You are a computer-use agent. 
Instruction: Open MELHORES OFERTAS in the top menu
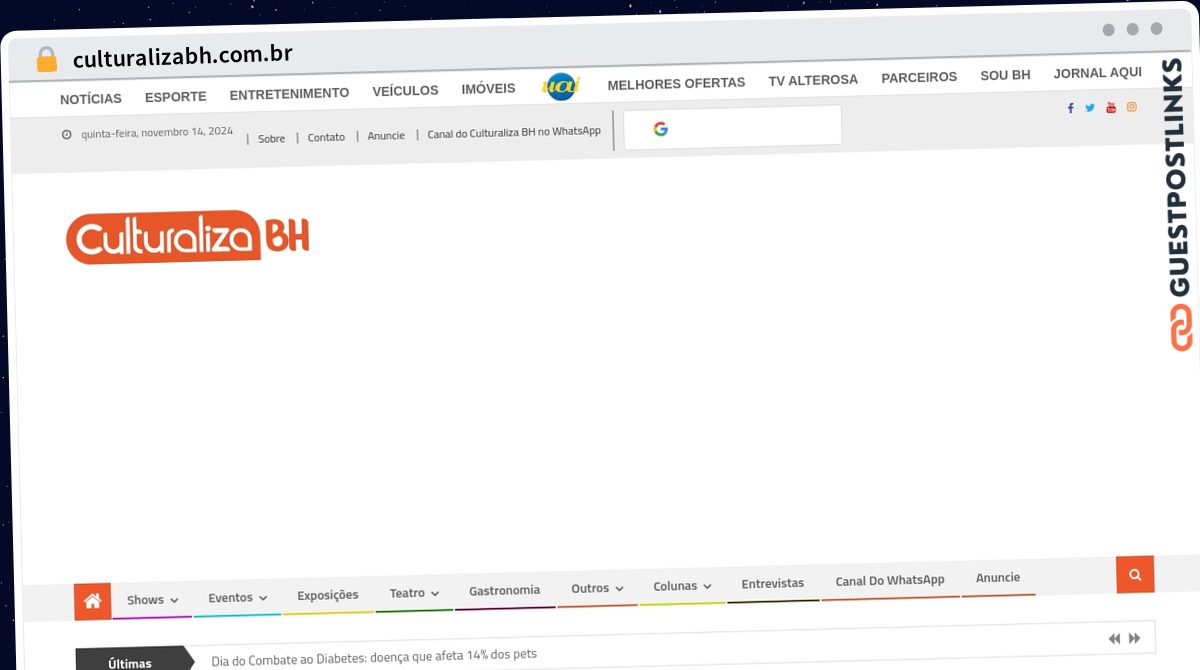(x=676, y=83)
